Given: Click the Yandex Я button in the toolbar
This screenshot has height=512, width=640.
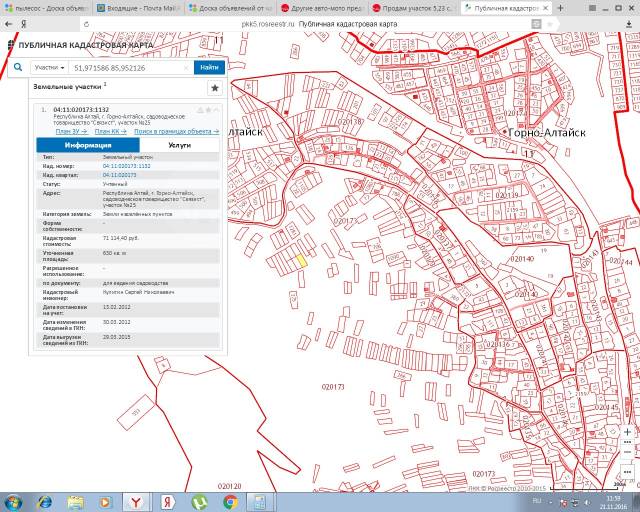Looking at the screenshot, I should [24, 24].
